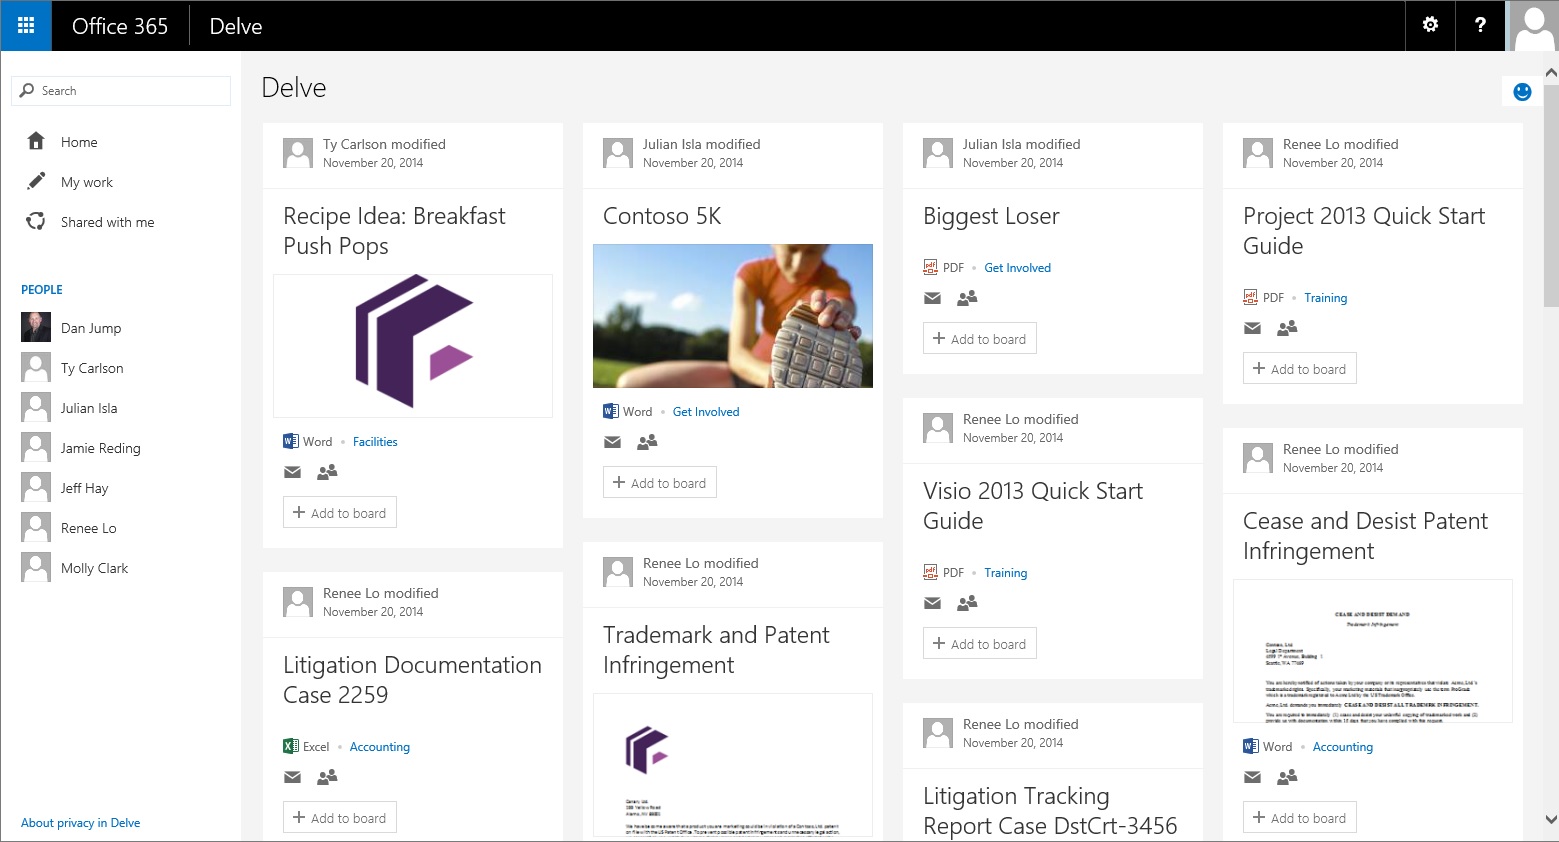The height and width of the screenshot is (842, 1559).
Task: Click the mail icon on Litigation Documentation Case card
Action: click(292, 777)
